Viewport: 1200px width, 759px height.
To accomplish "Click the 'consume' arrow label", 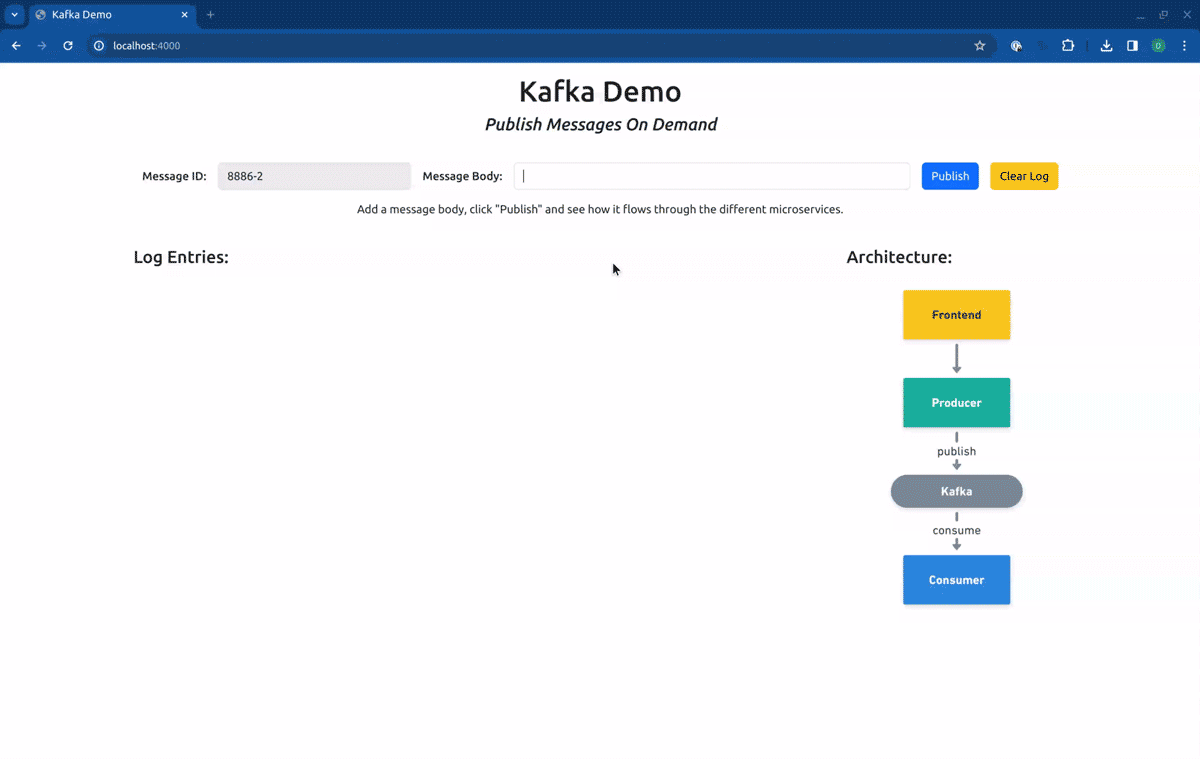I will click(956, 530).
